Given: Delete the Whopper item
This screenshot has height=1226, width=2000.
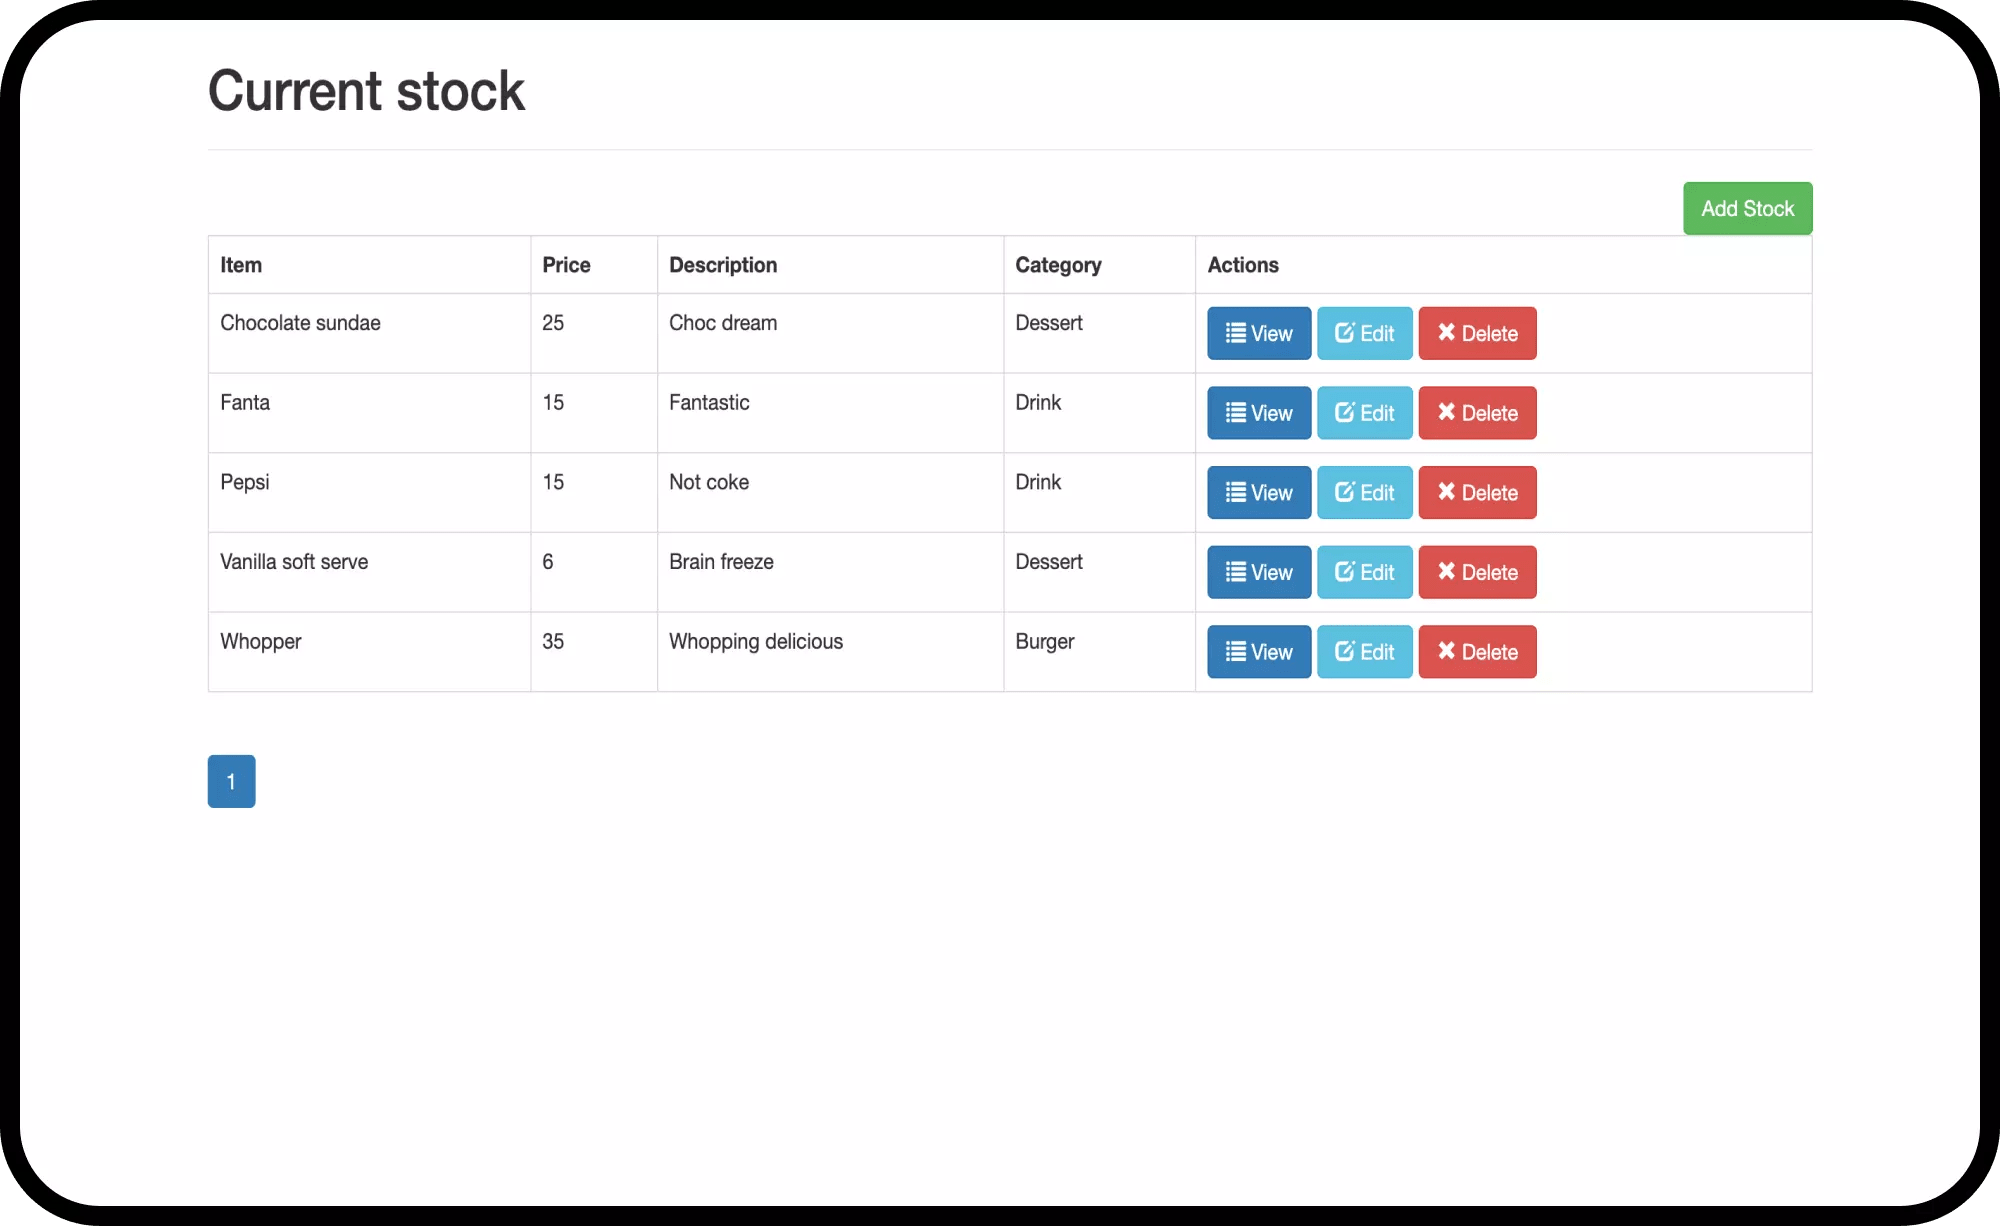Looking at the screenshot, I should click(1477, 652).
